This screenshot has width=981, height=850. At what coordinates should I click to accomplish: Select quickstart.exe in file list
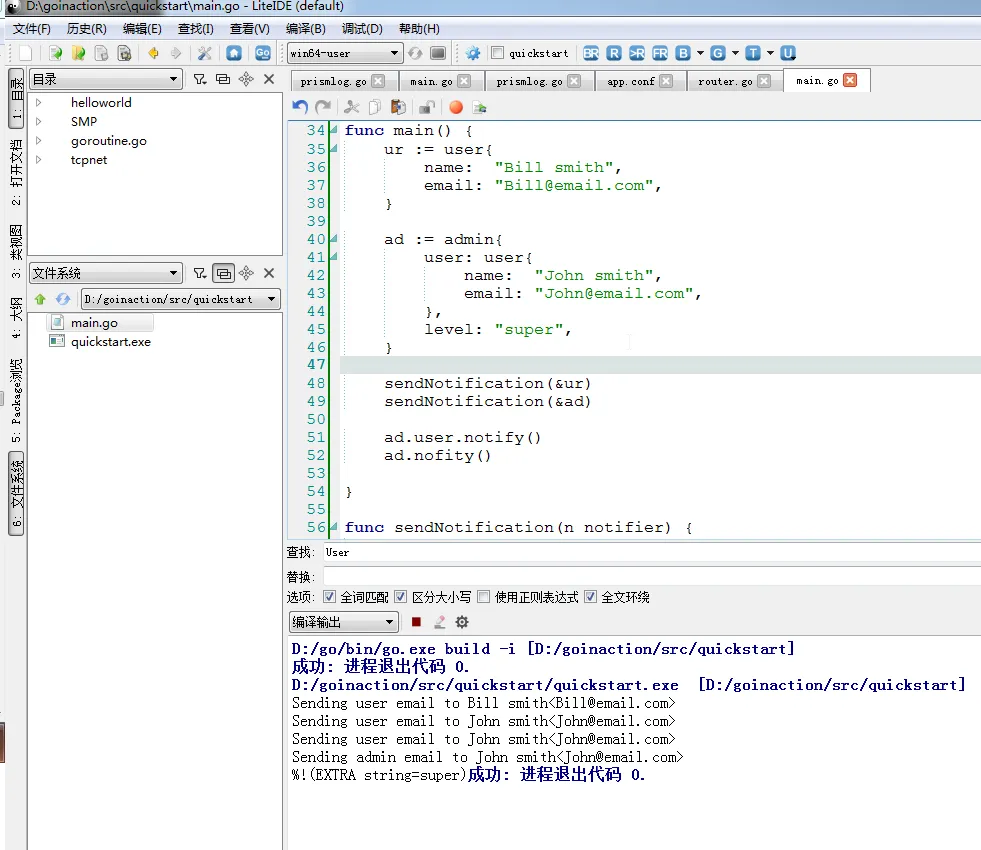click(111, 342)
